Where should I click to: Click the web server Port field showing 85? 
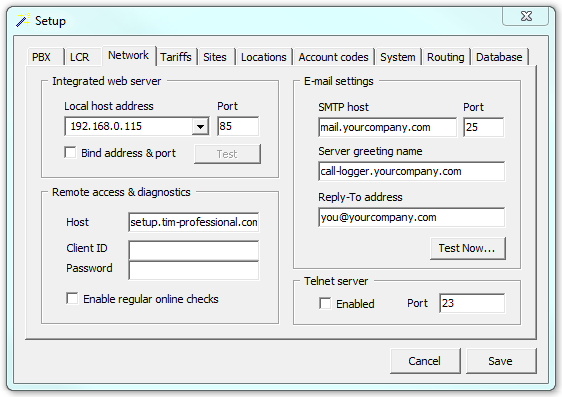click(238, 126)
